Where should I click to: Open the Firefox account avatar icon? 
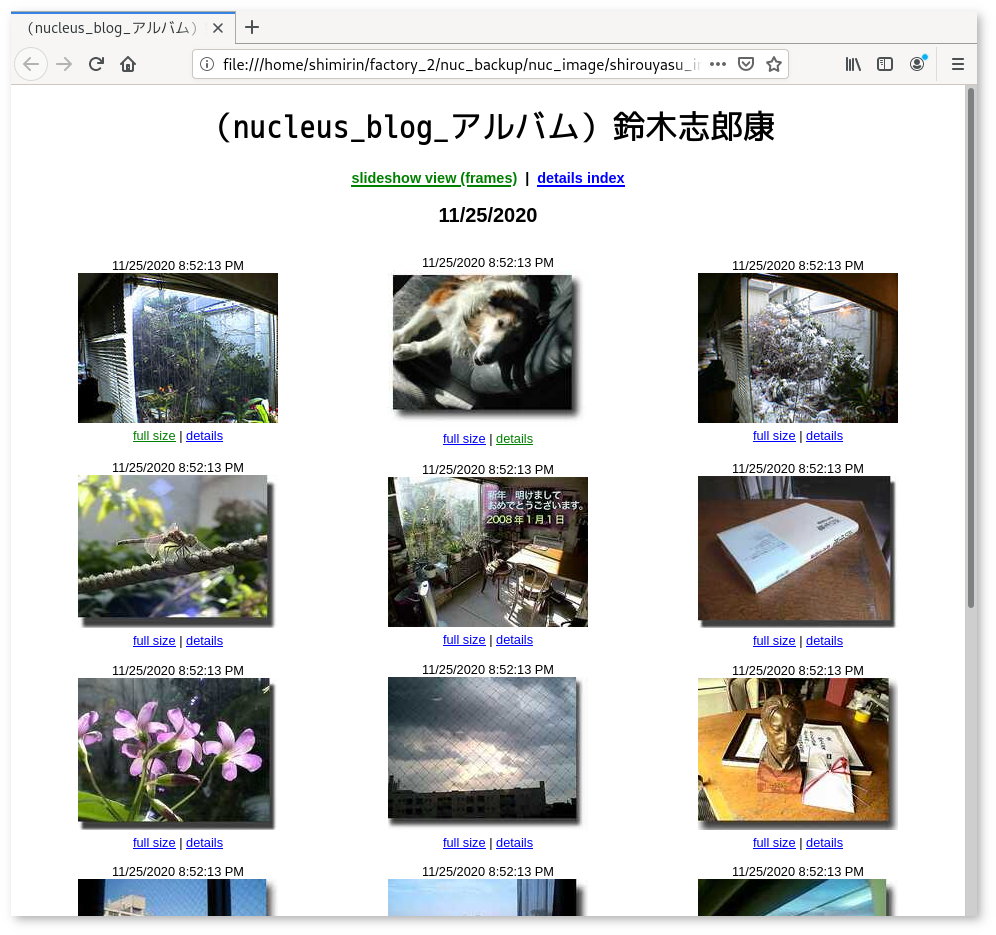[917, 64]
